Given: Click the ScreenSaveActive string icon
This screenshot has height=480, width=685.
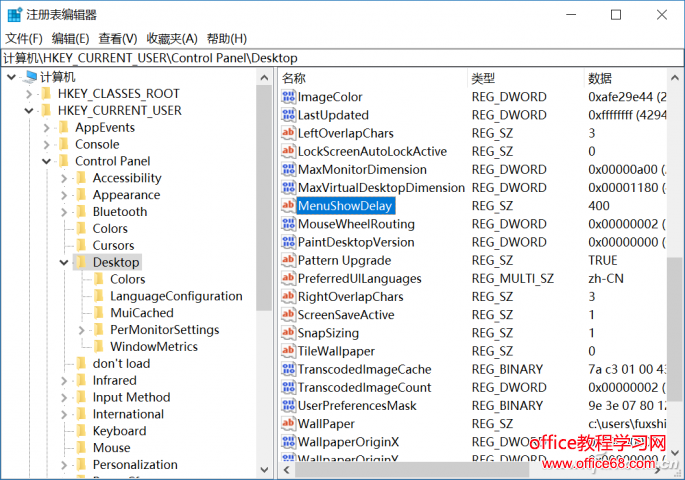Looking at the screenshot, I should (x=288, y=315).
